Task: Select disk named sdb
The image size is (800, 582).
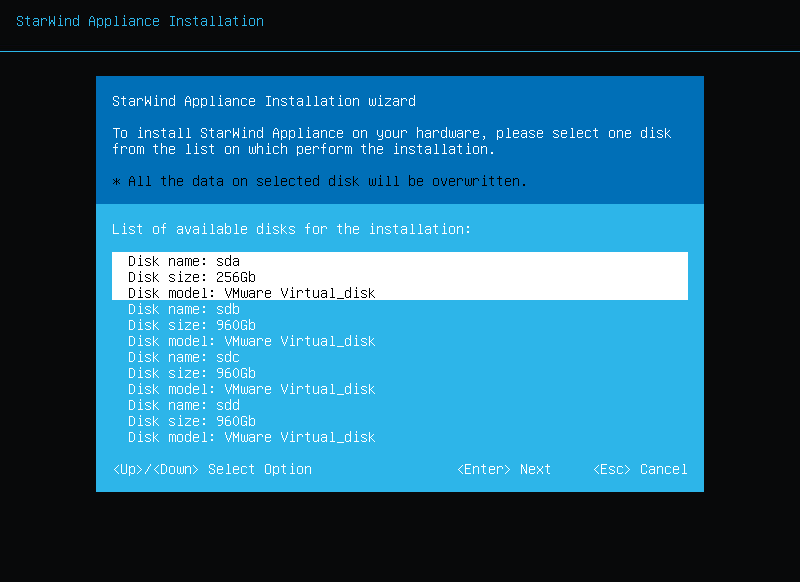Action: click(x=184, y=309)
